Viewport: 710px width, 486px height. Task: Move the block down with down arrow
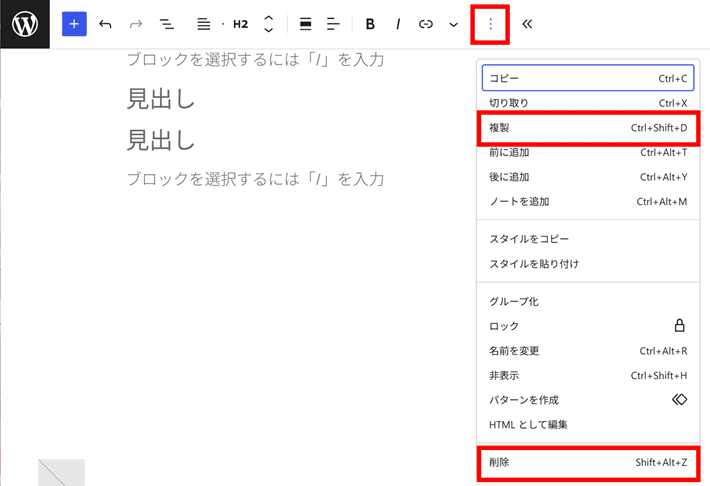click(269, 30)
